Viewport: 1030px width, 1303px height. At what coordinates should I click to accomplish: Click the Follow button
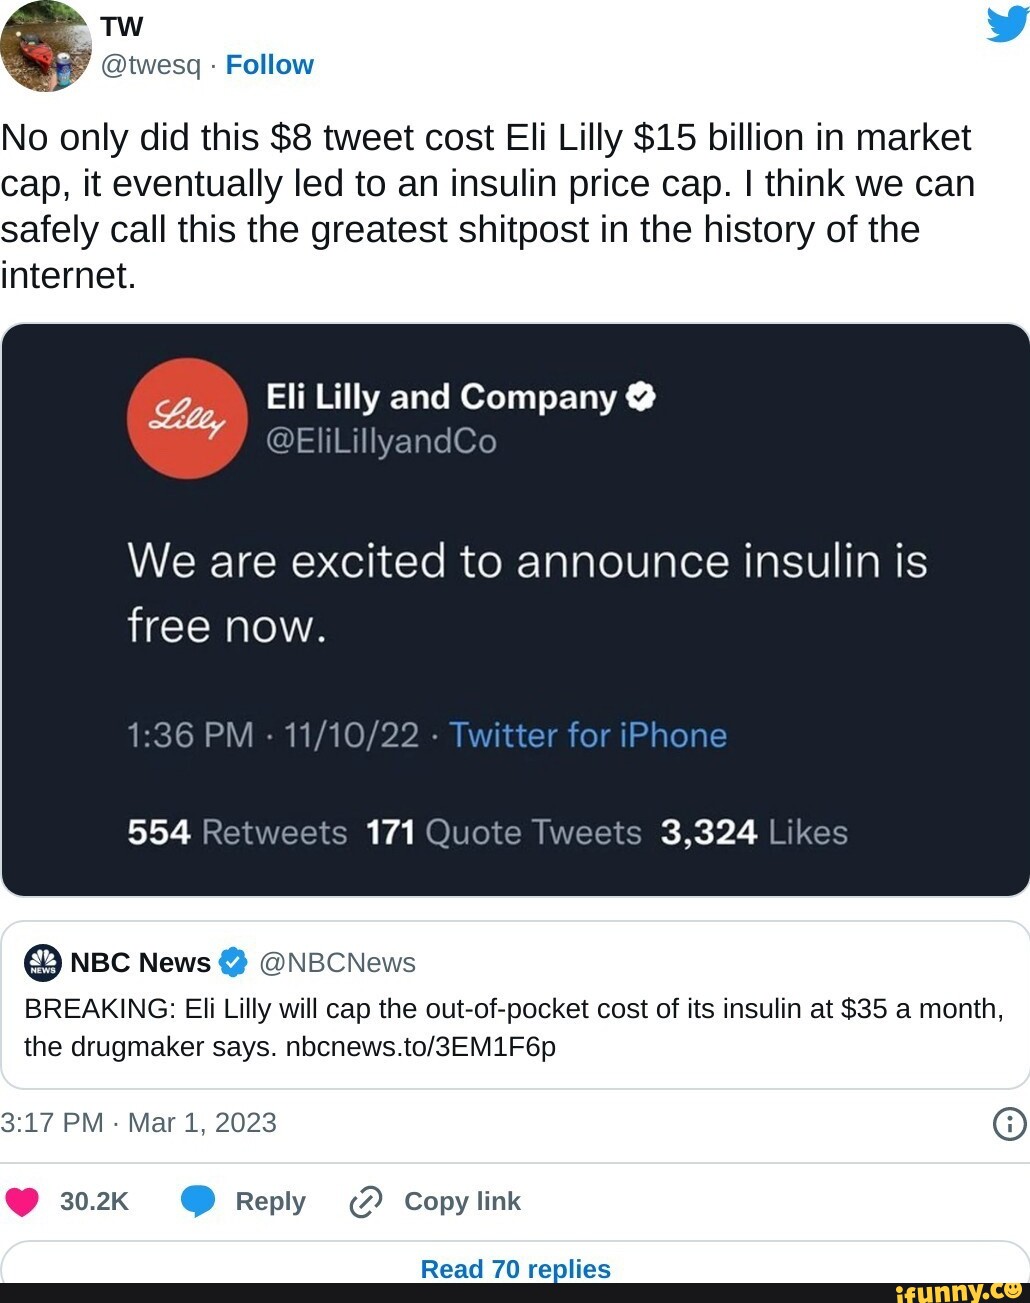point(270,64)
